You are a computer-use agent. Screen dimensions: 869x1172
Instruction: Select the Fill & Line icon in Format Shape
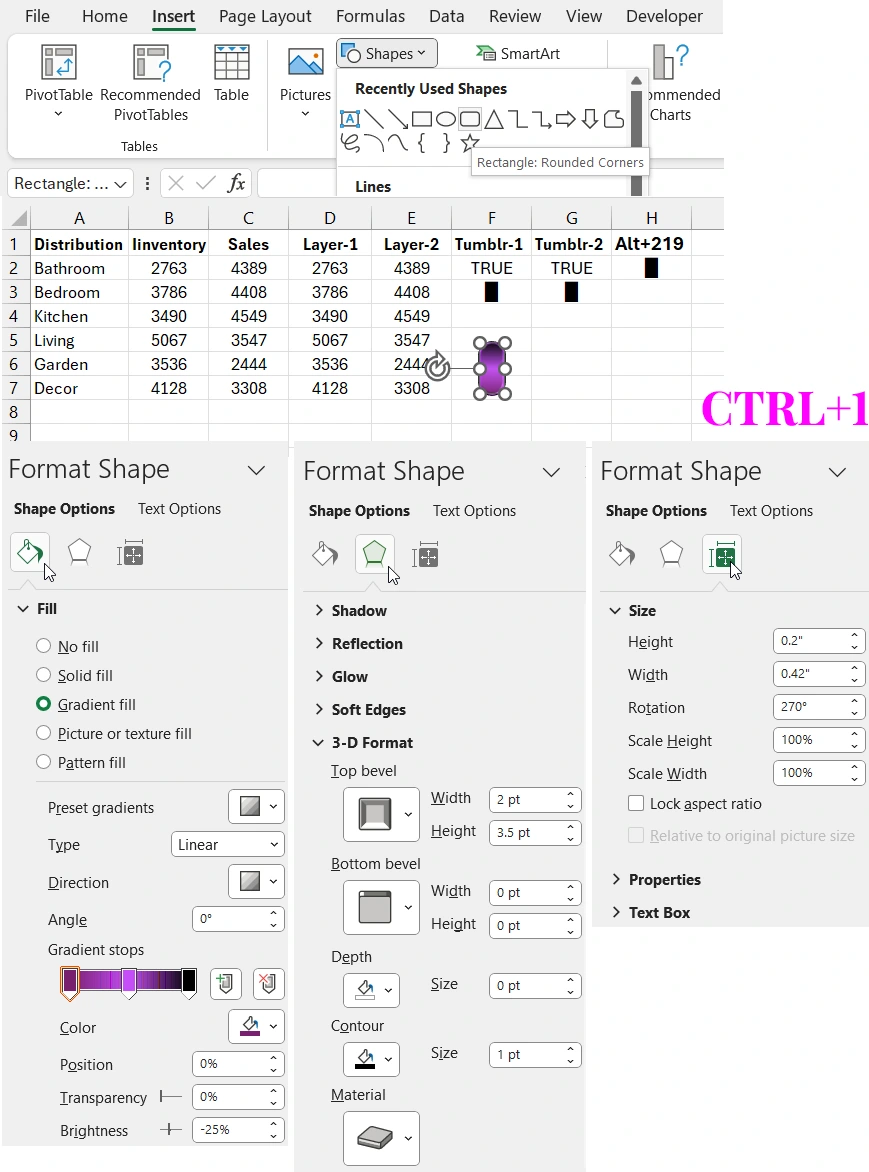(29, 551)
